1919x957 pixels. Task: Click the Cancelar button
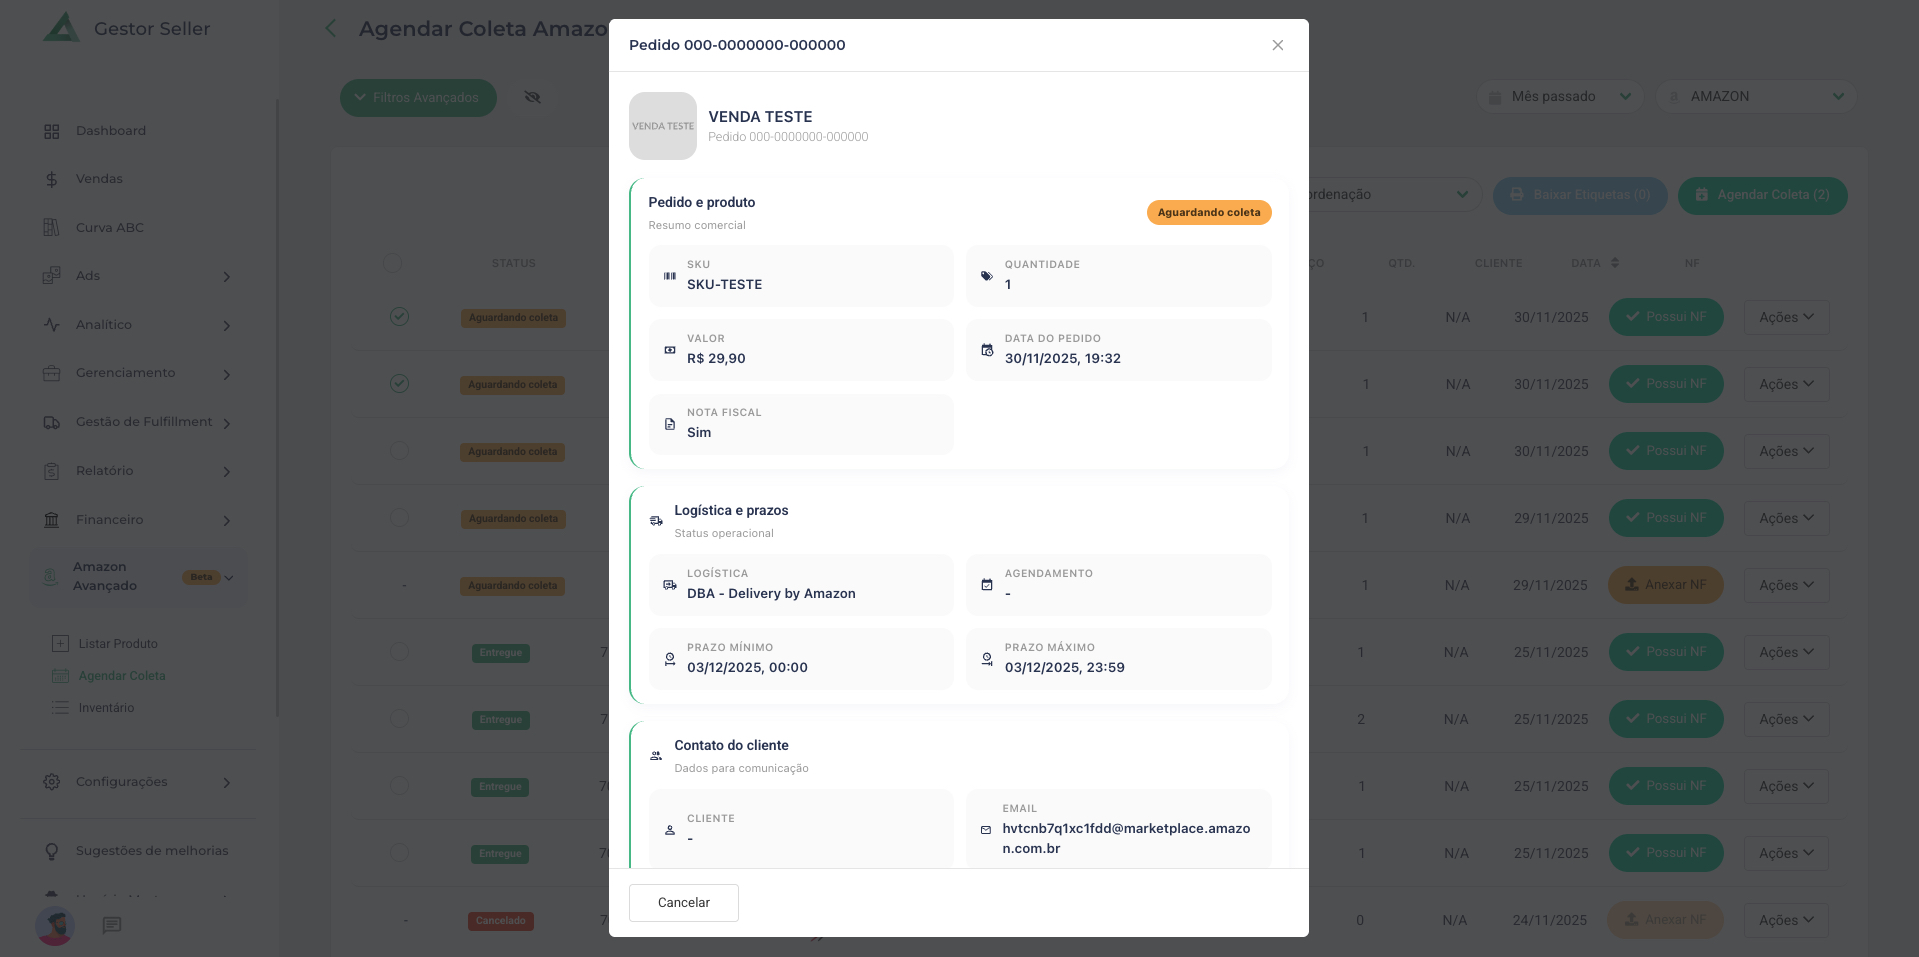(683, 902)
